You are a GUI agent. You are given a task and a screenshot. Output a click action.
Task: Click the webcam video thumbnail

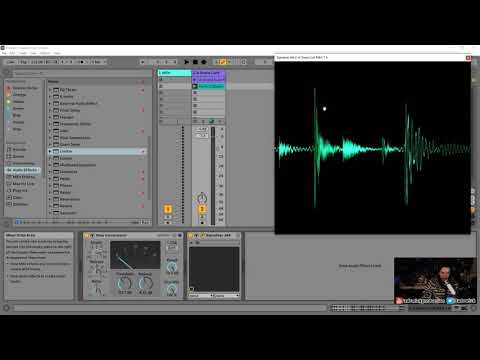435,281
